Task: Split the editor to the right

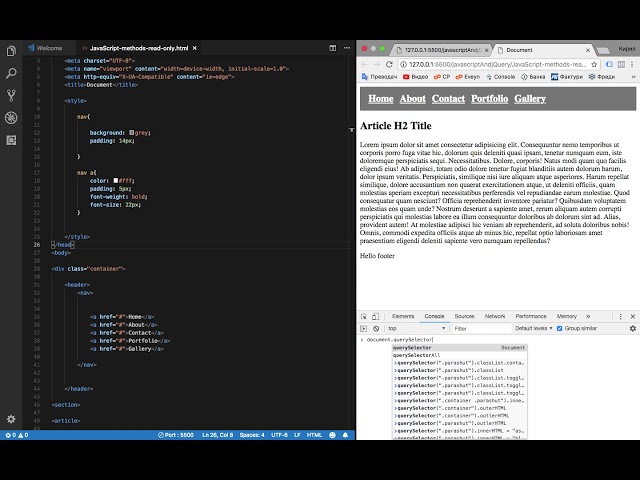Action: [333, 48]
